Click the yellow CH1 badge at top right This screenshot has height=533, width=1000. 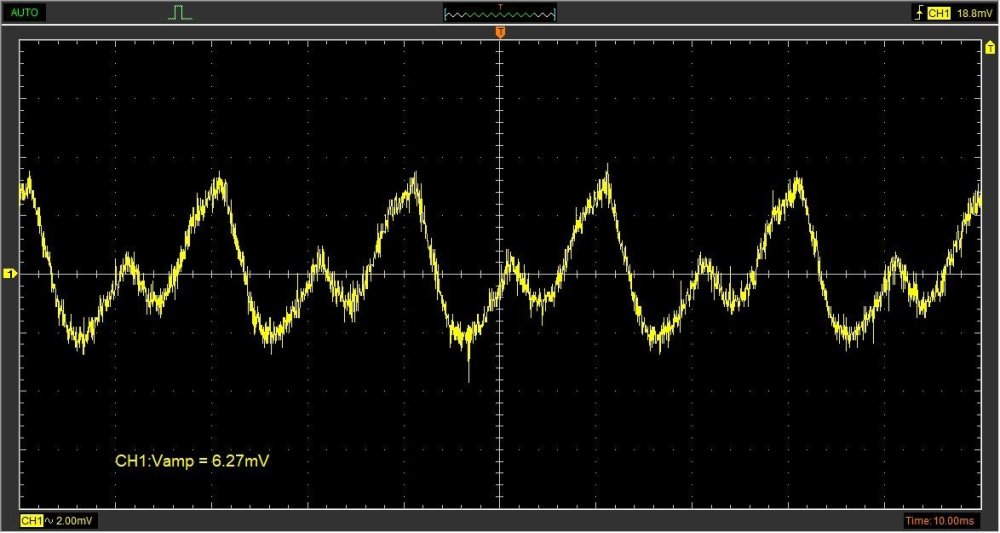coord(938,13)
